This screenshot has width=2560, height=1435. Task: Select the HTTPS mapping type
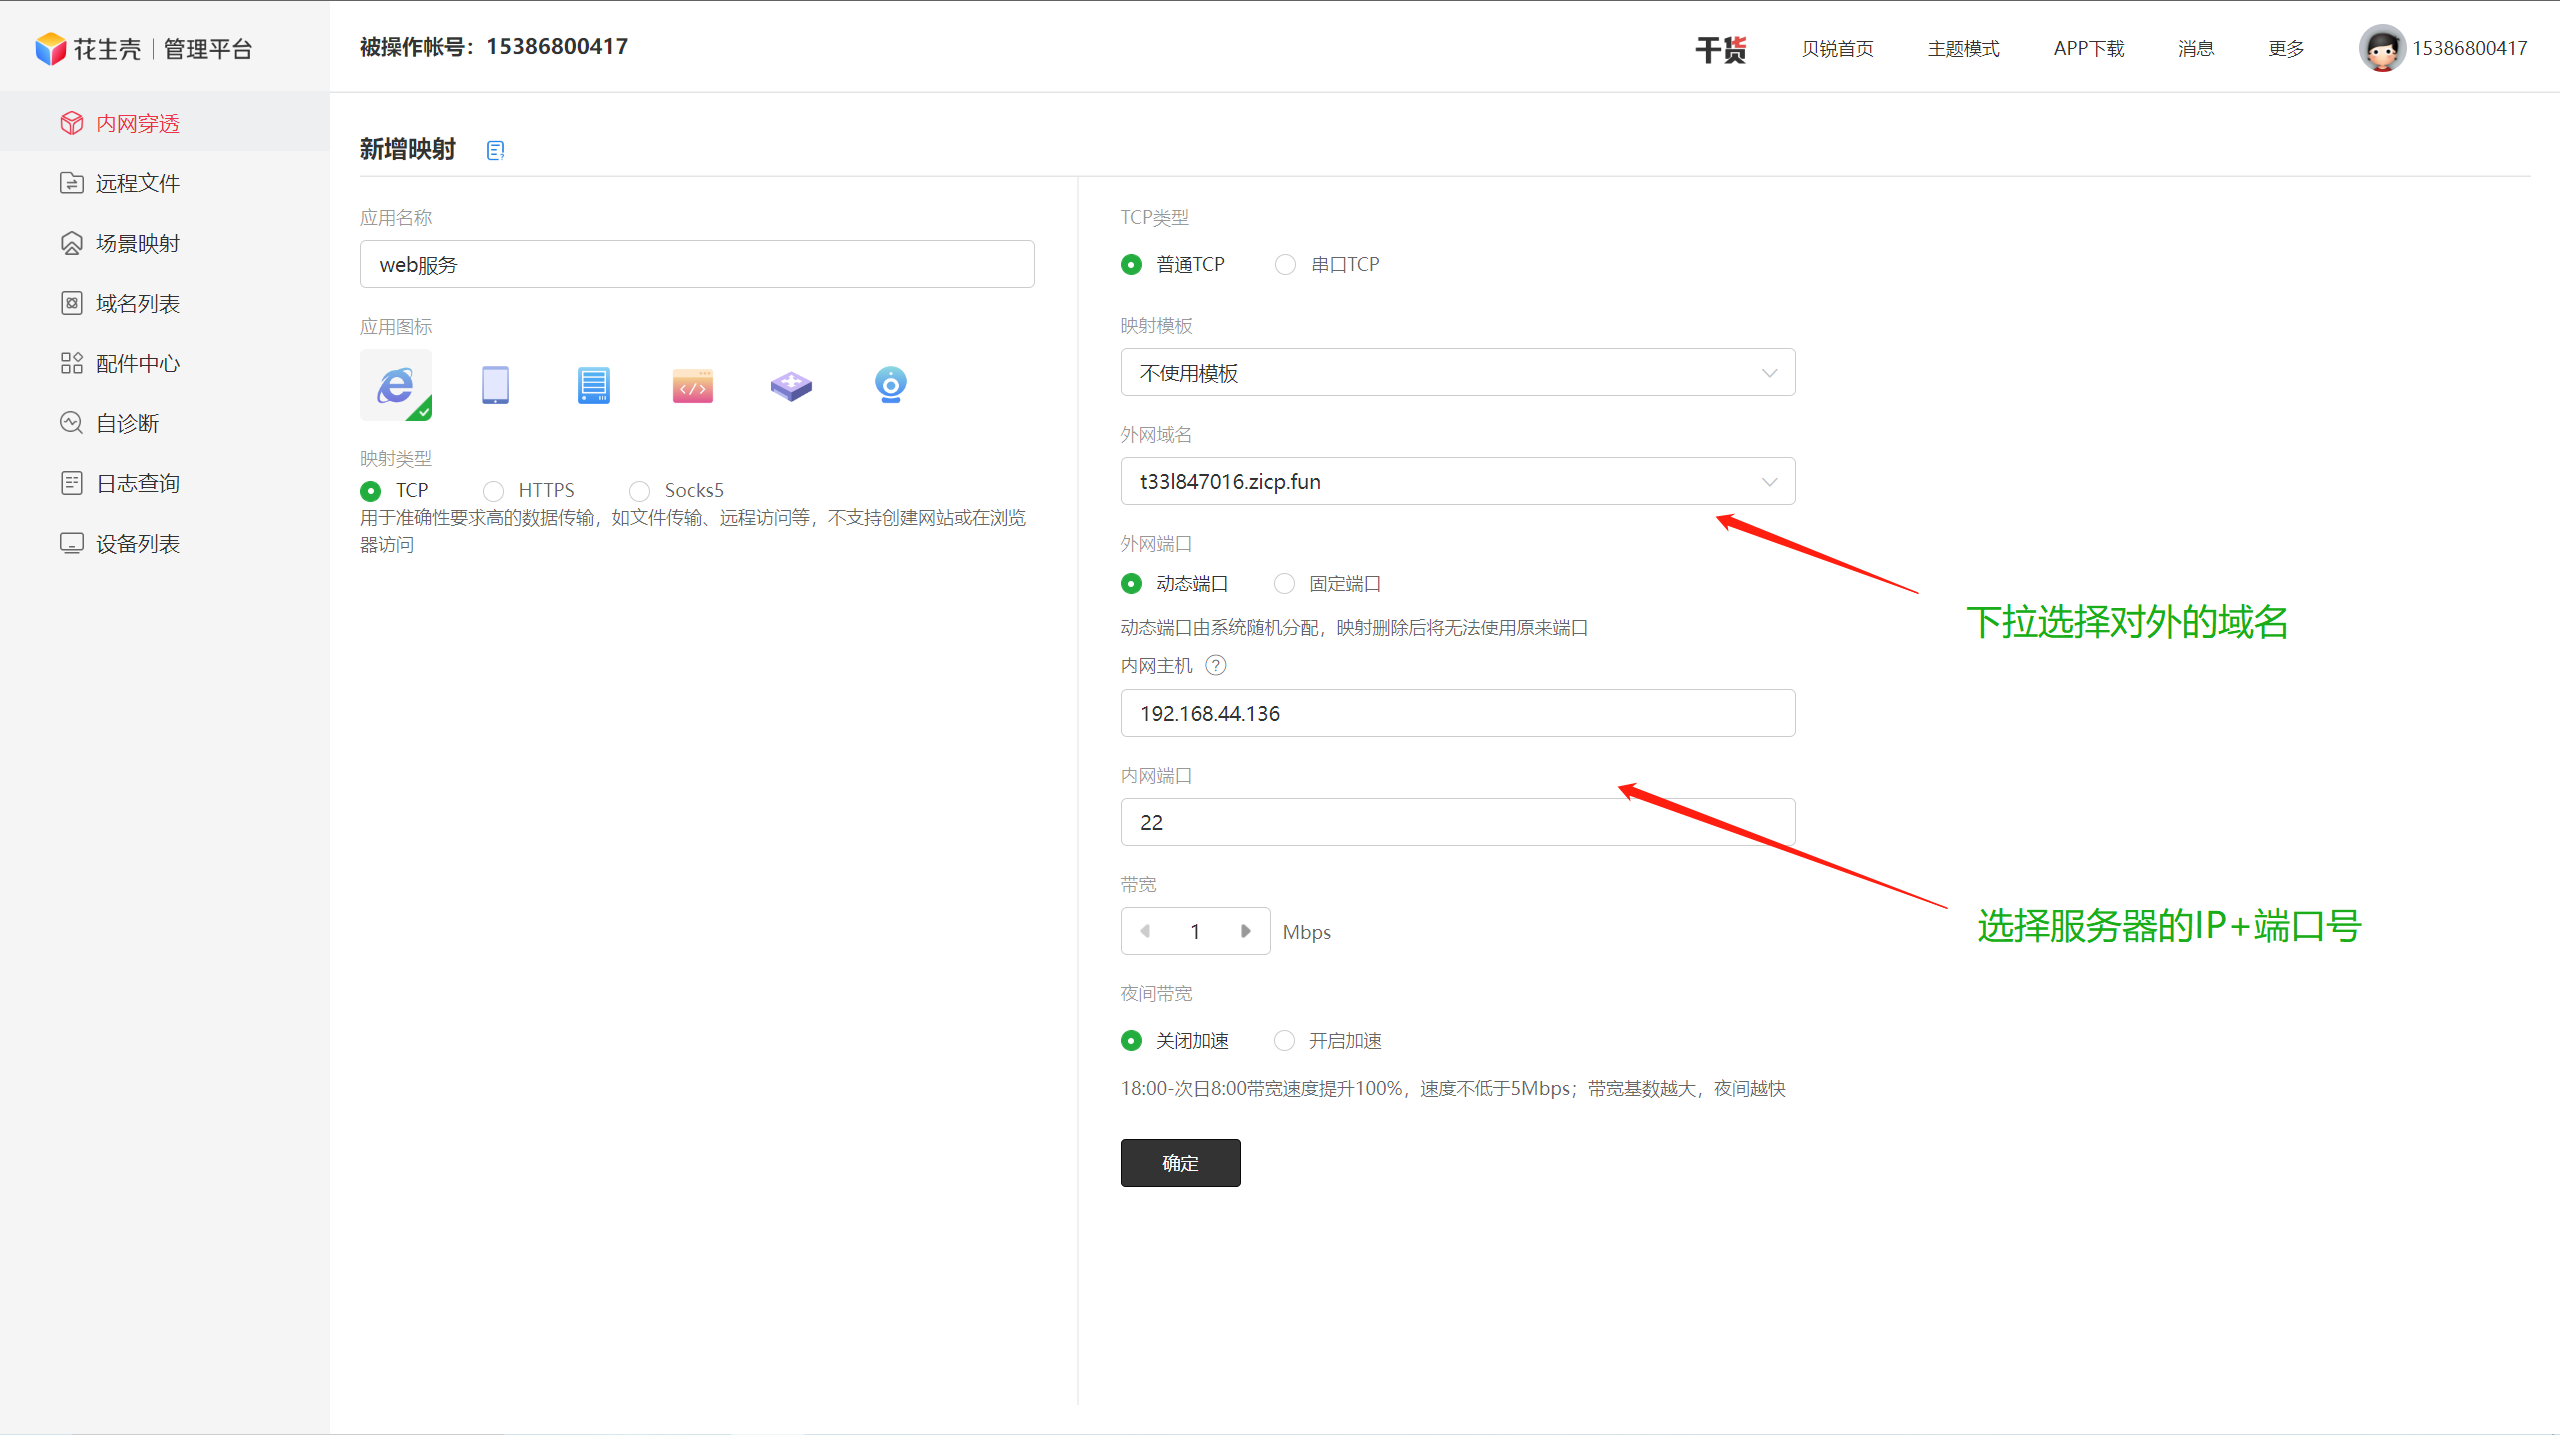click(x=494, y=491)
